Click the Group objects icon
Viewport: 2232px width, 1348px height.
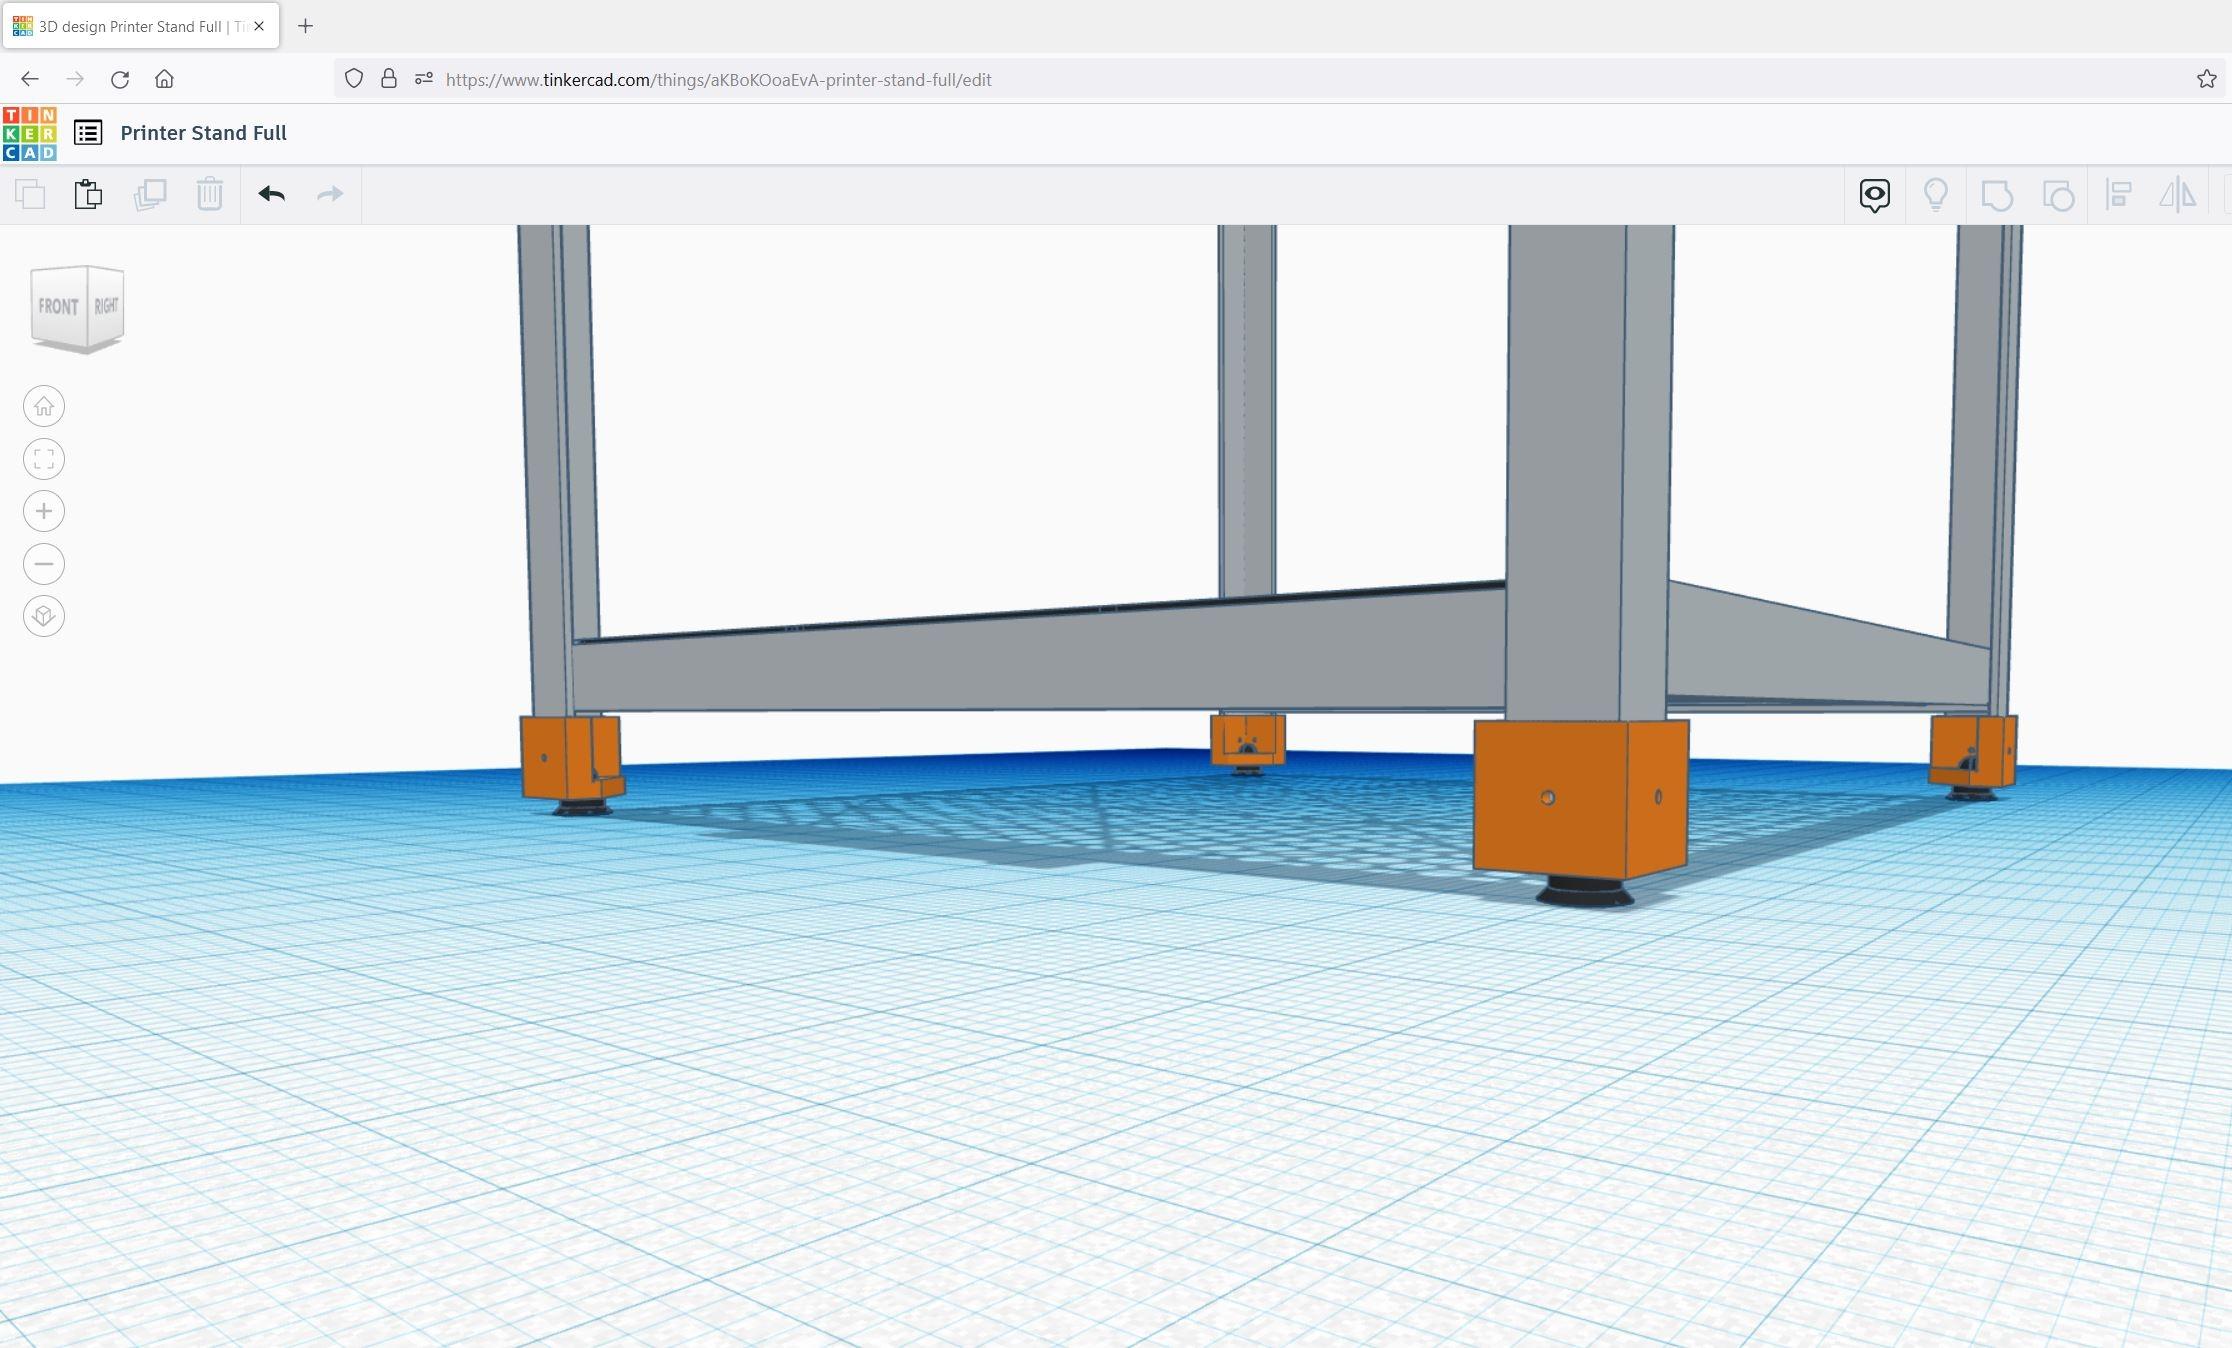(x=1997, y=195)
